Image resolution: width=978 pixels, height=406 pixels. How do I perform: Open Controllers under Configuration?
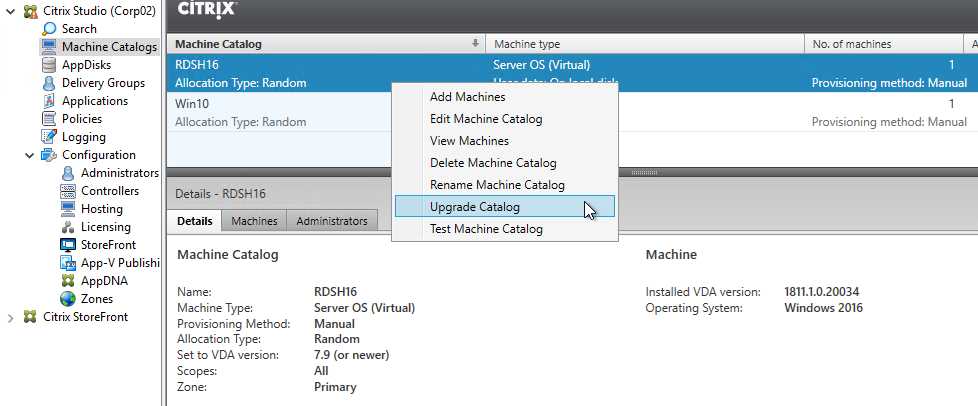[x=110, y=191]
